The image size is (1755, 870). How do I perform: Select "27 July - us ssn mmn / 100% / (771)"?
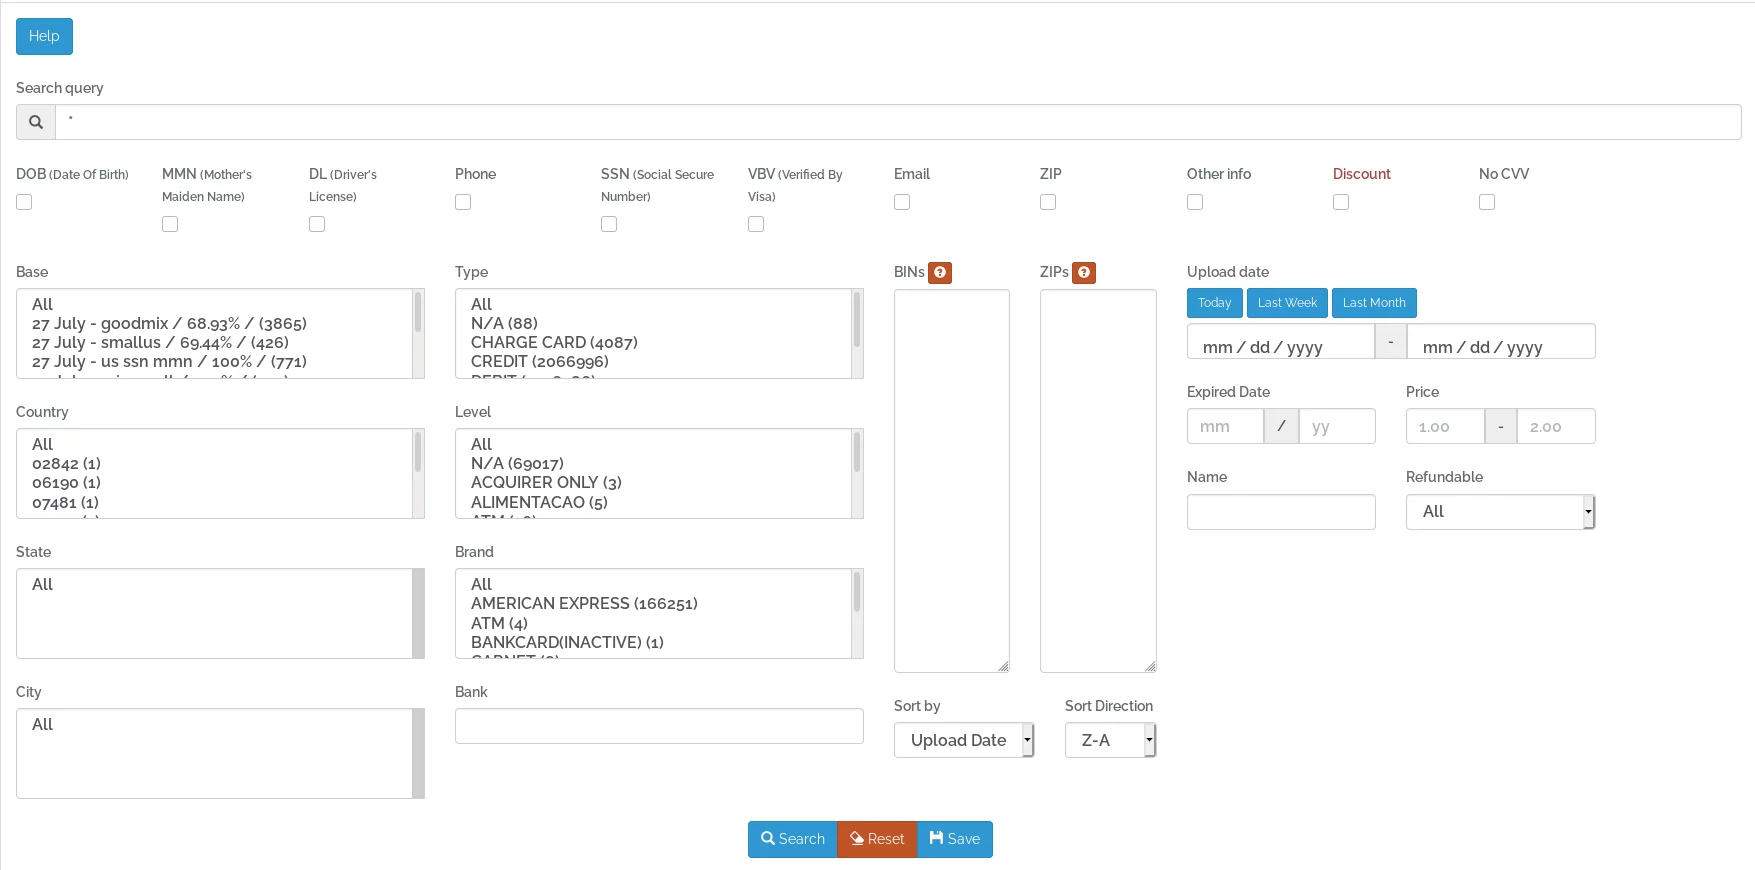click(x=214, y=362)
